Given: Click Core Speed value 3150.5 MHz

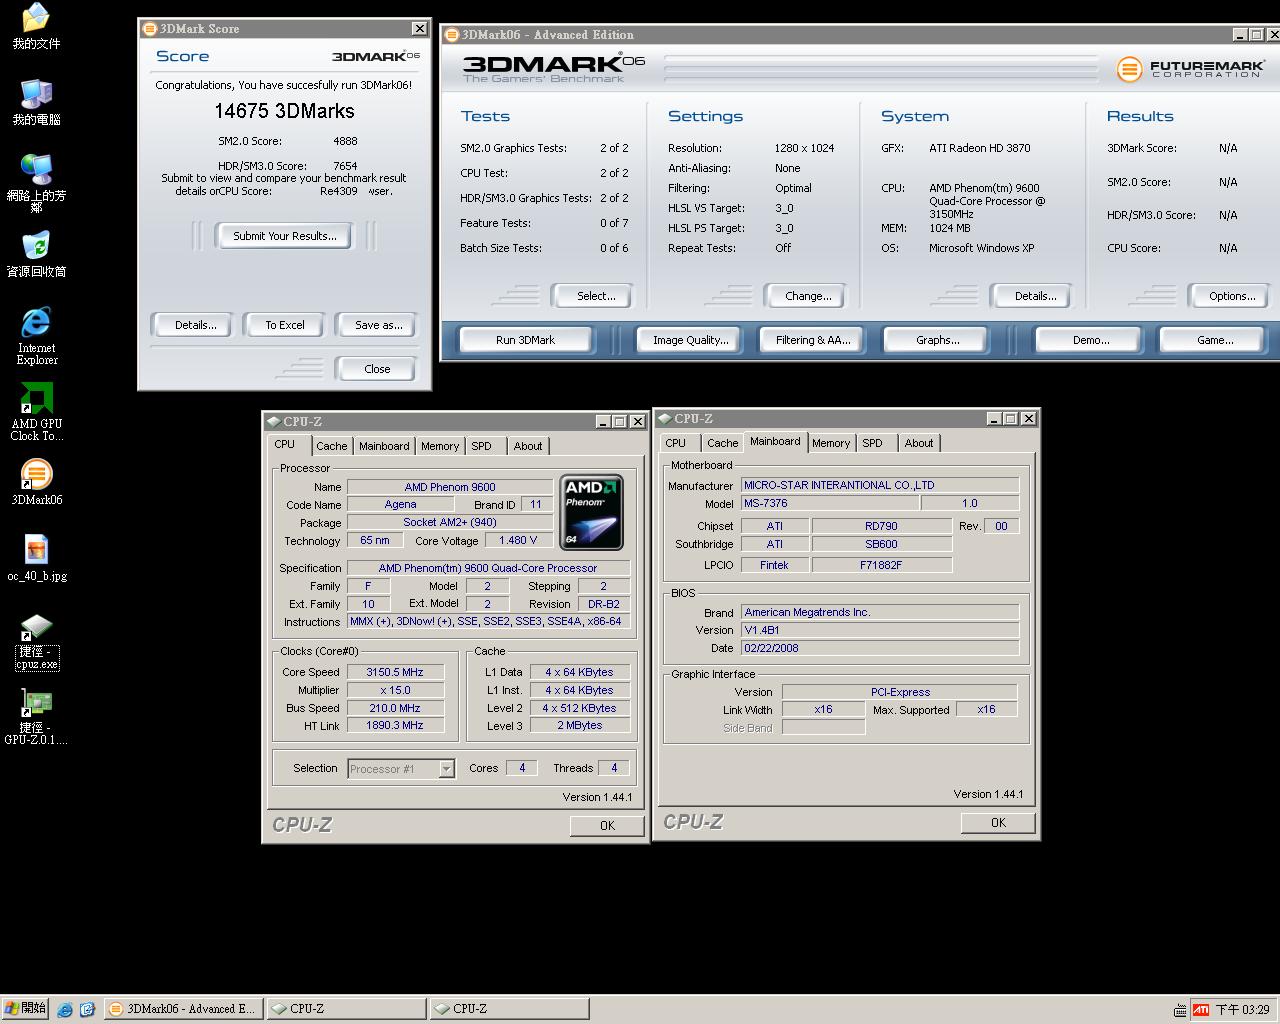Looking at the screenshot, I should (x=395, y=672).
